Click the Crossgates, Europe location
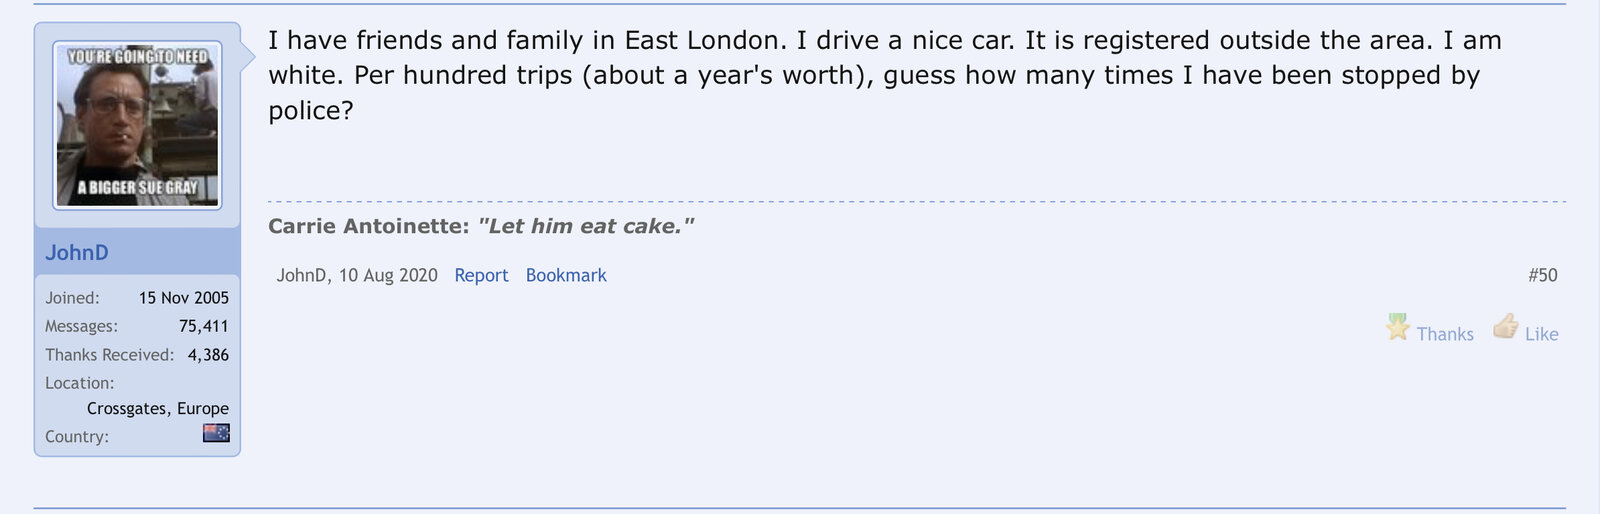The height and width of the screenshot is (514, 1600). (x=158, y=408)
